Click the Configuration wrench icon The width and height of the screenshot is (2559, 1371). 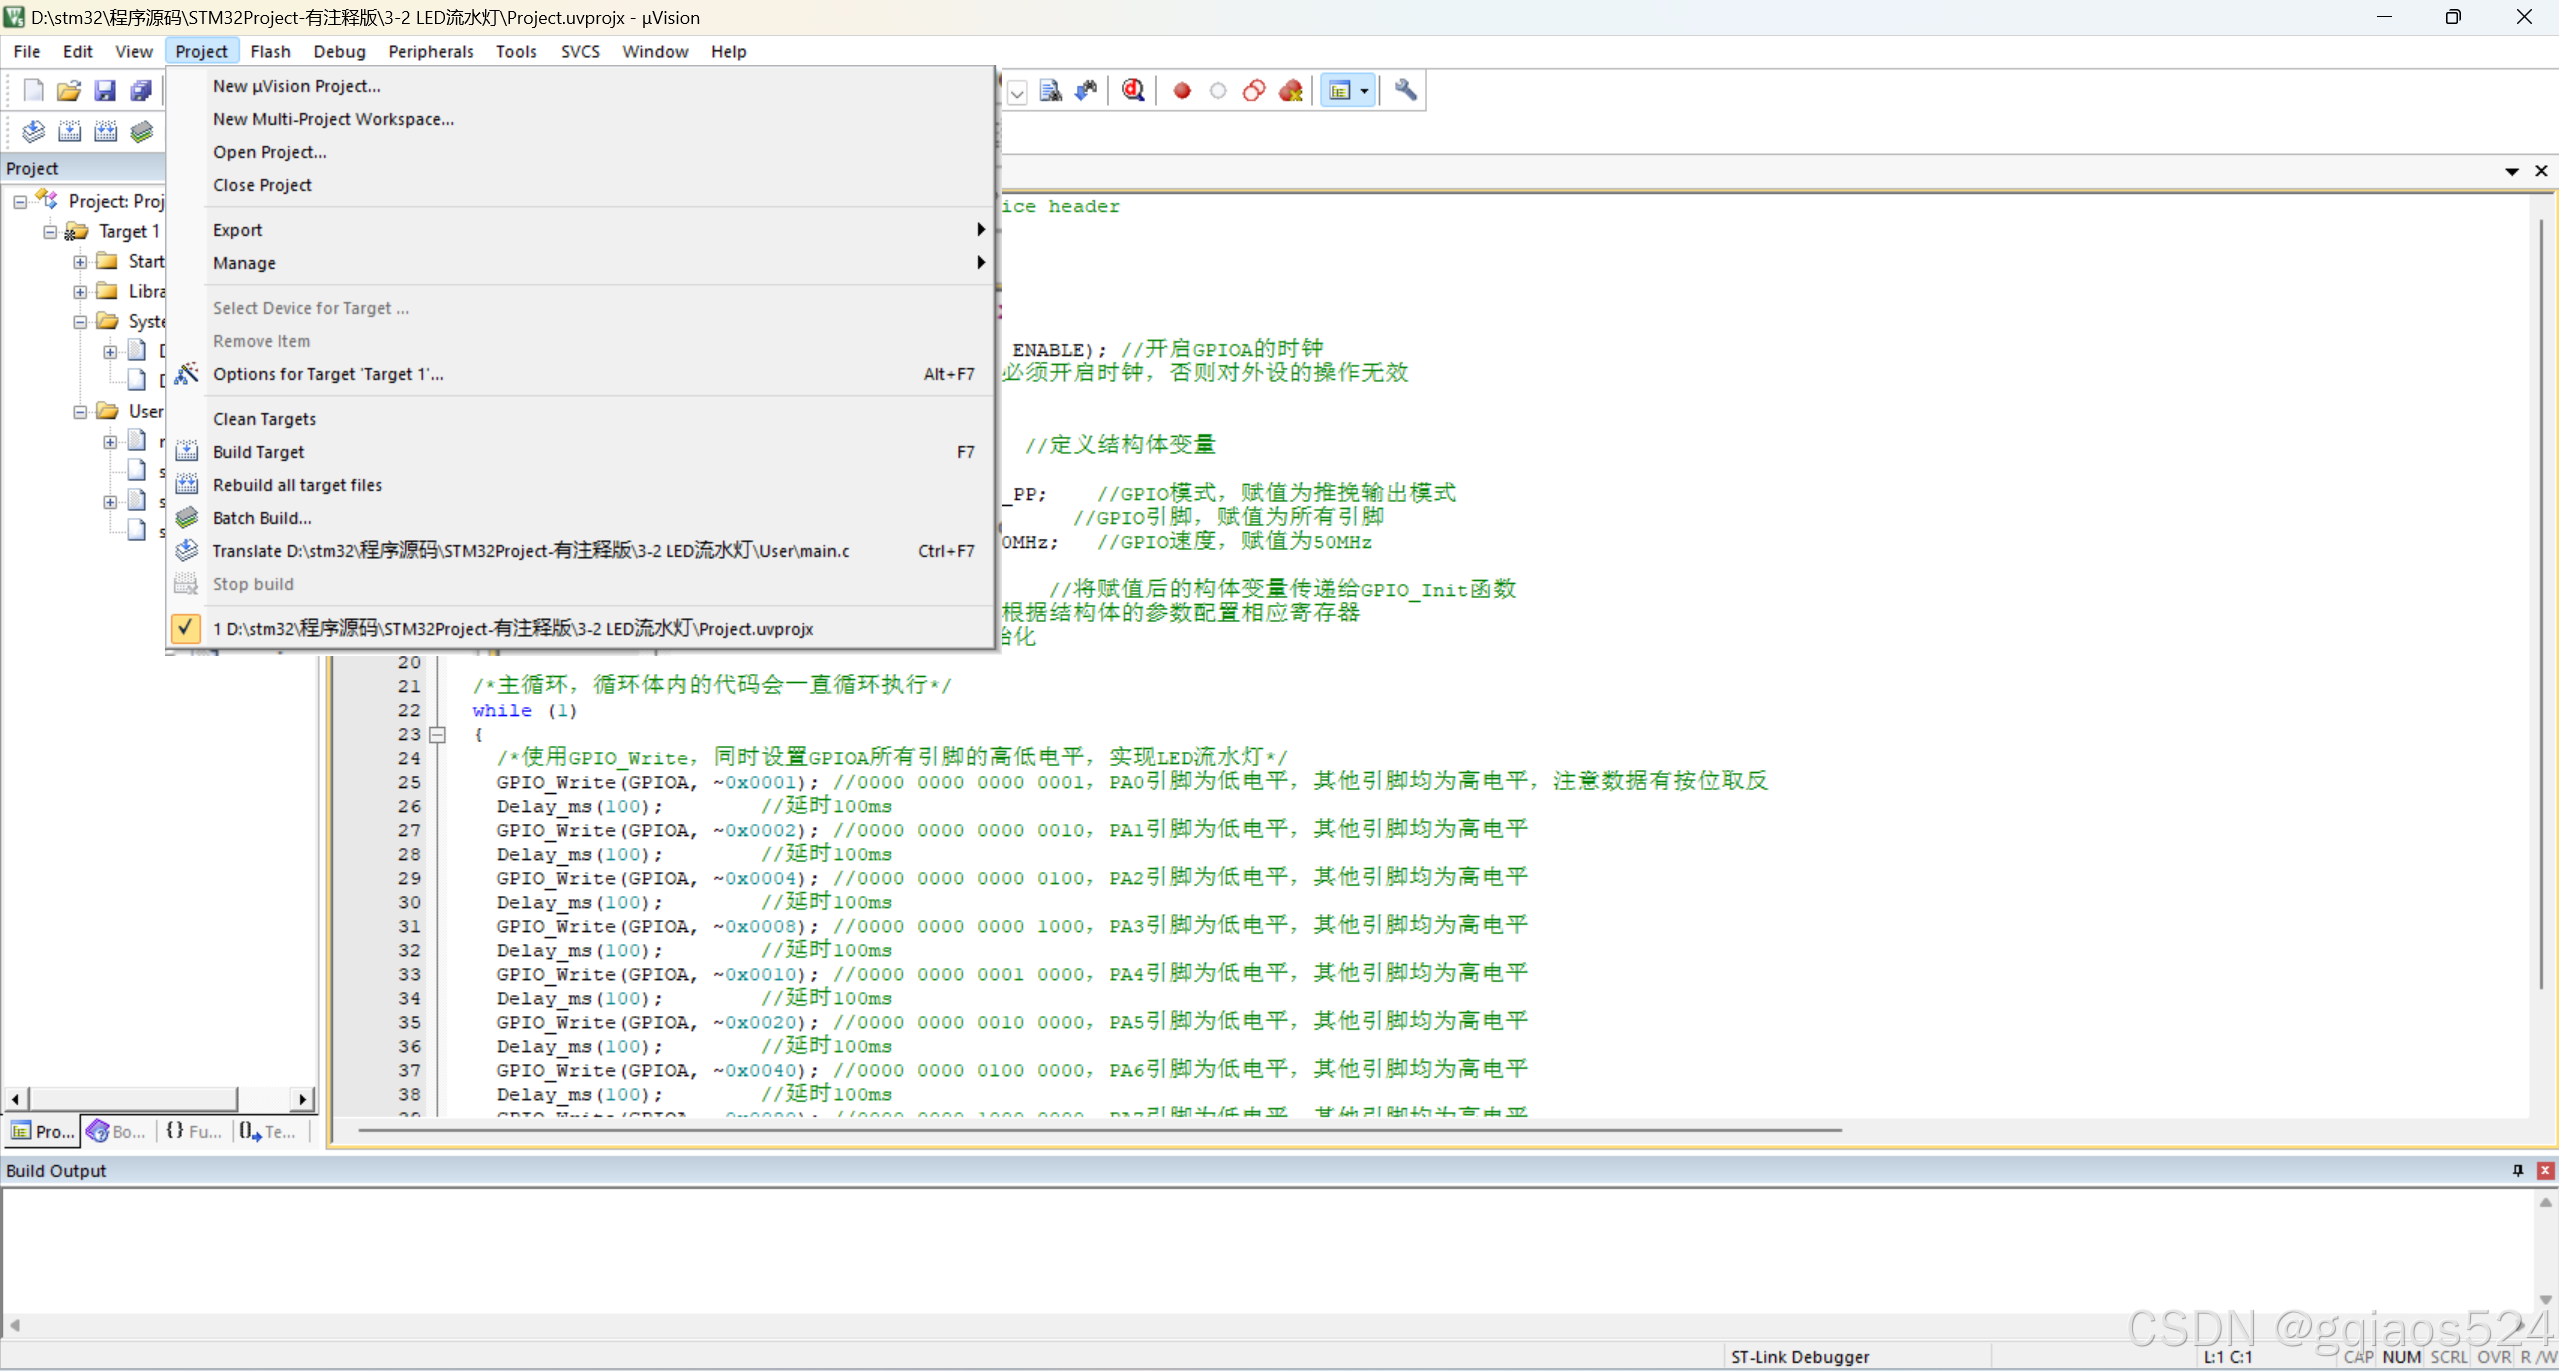[x=1405, y=91]
